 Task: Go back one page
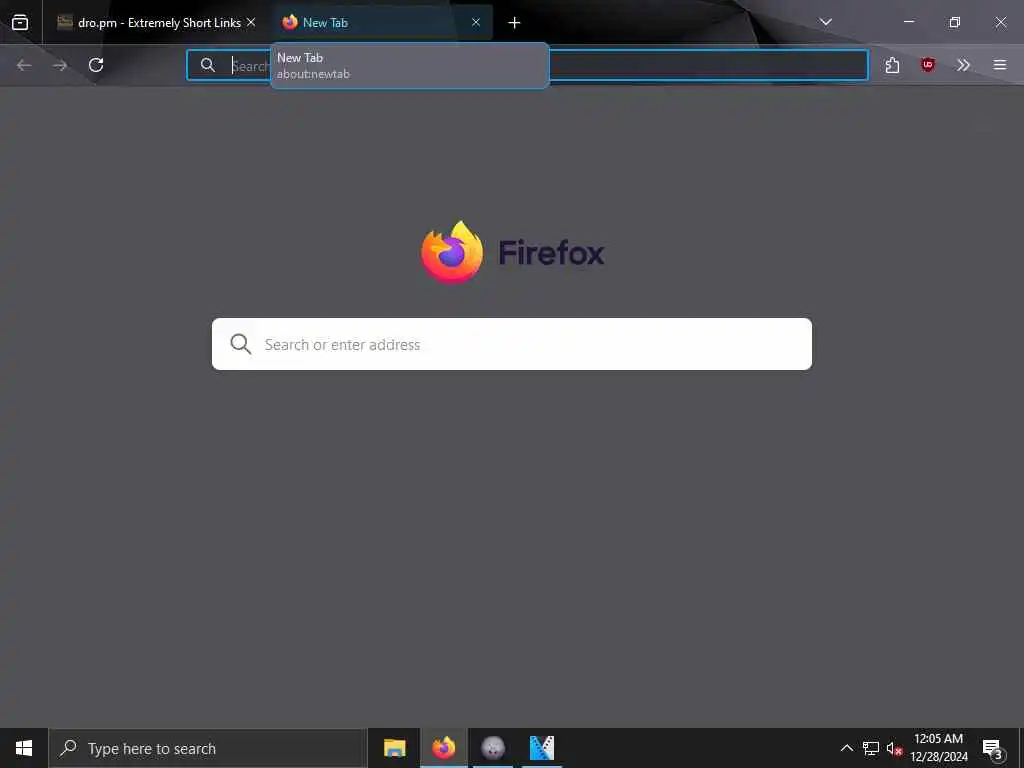point(24,65)
